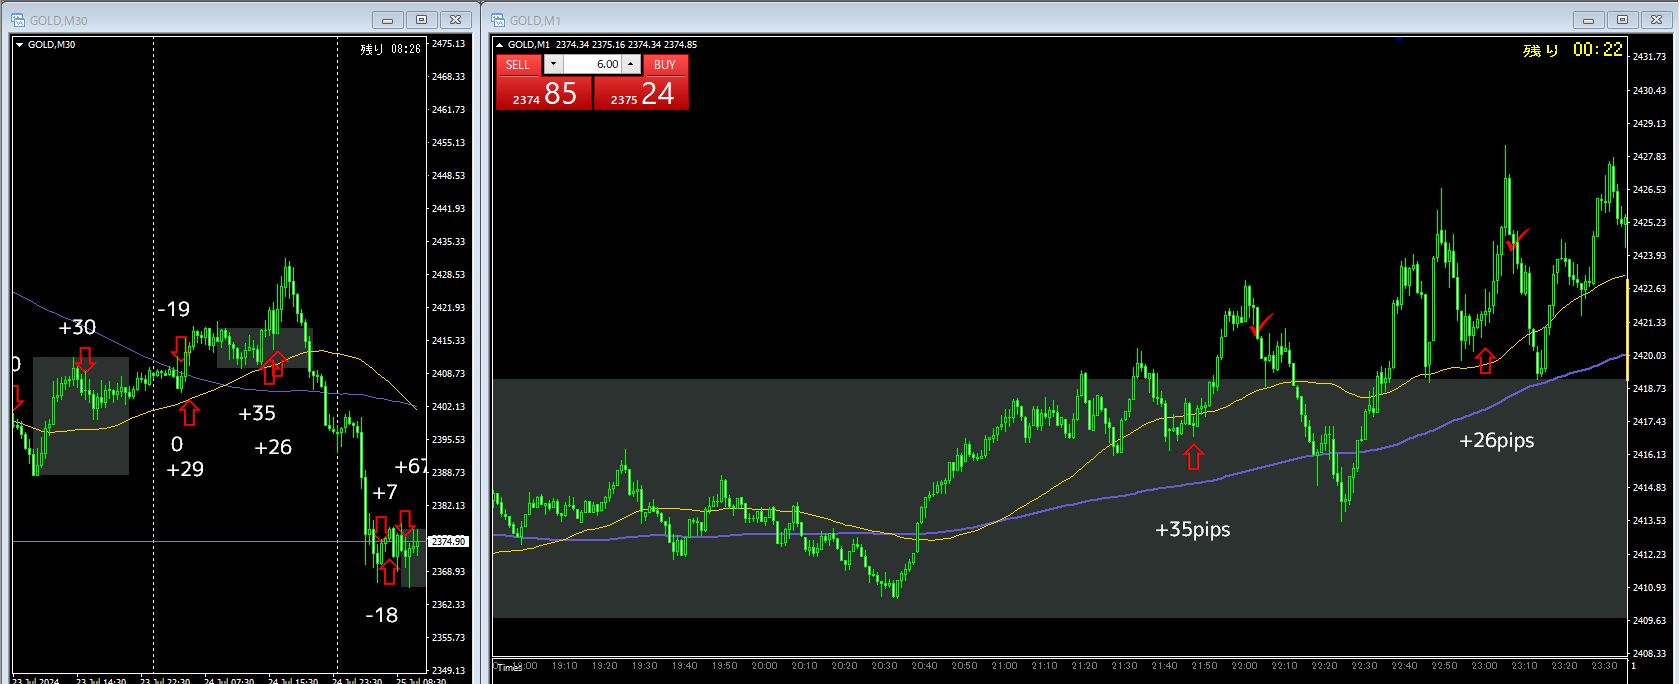
Task: Click the OHLC quote 2374.34 2375.16 2374.34 2374.85
Action: coord(626,45)
